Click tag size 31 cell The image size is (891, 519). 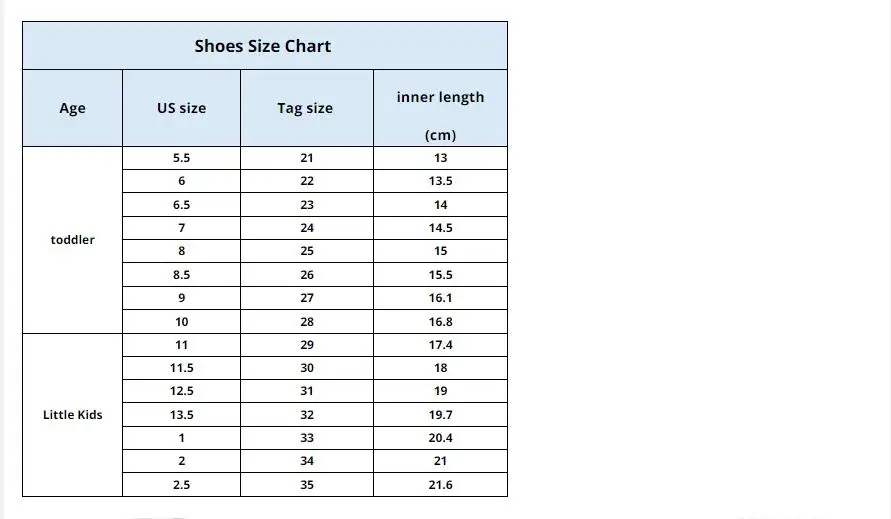coord(307,391)
